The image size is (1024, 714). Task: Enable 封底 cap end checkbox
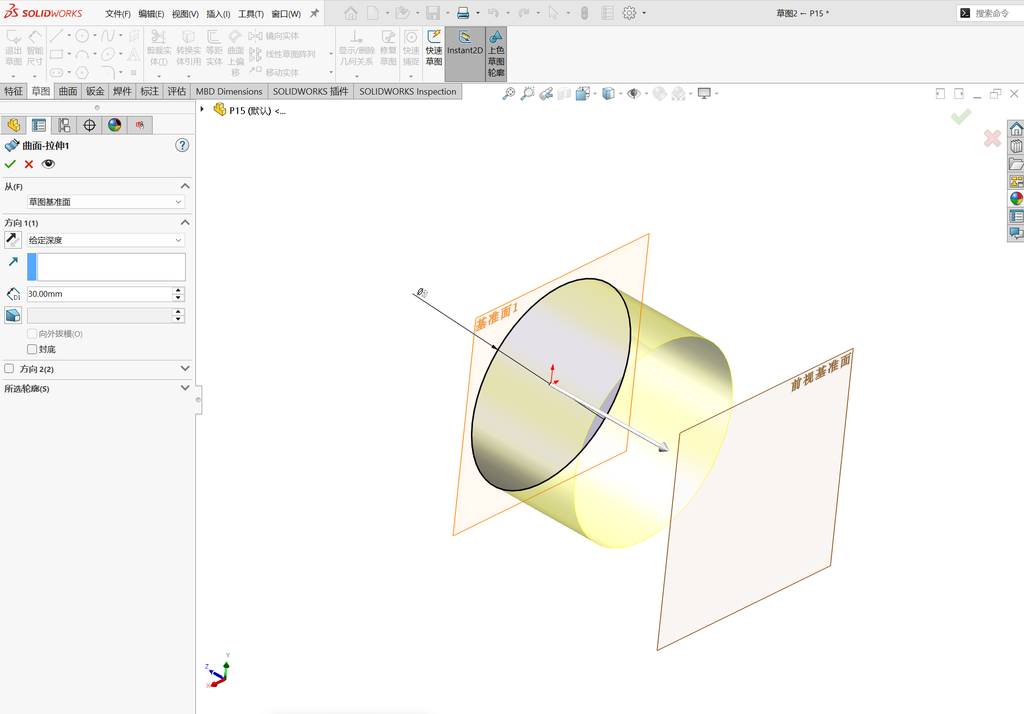pos(32,349)
